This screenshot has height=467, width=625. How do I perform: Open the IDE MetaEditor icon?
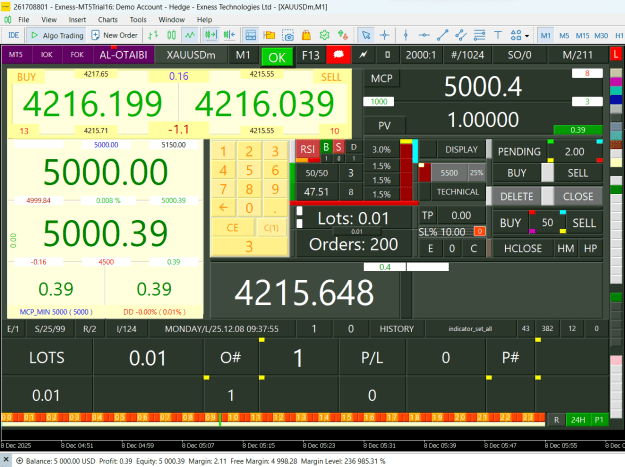(x=14, y=35)
